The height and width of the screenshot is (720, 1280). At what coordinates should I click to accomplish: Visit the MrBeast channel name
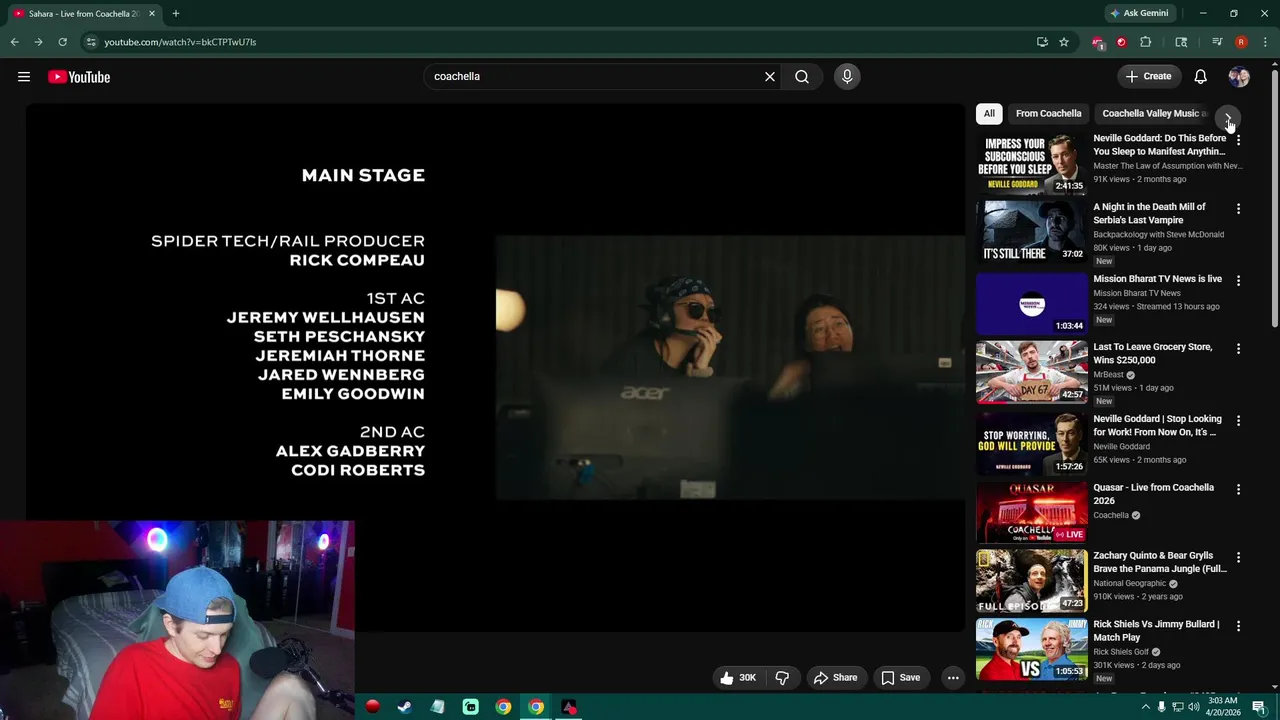click(x=1108, y=374)
